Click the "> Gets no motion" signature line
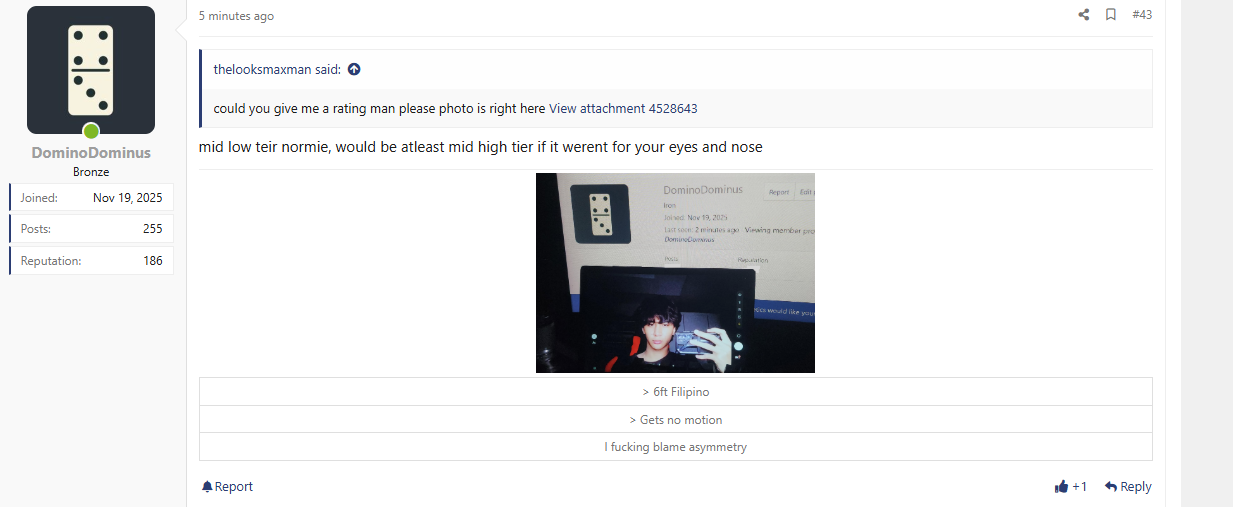The width and height of the screenshot is (1233, 507). (x=675, y=420)
